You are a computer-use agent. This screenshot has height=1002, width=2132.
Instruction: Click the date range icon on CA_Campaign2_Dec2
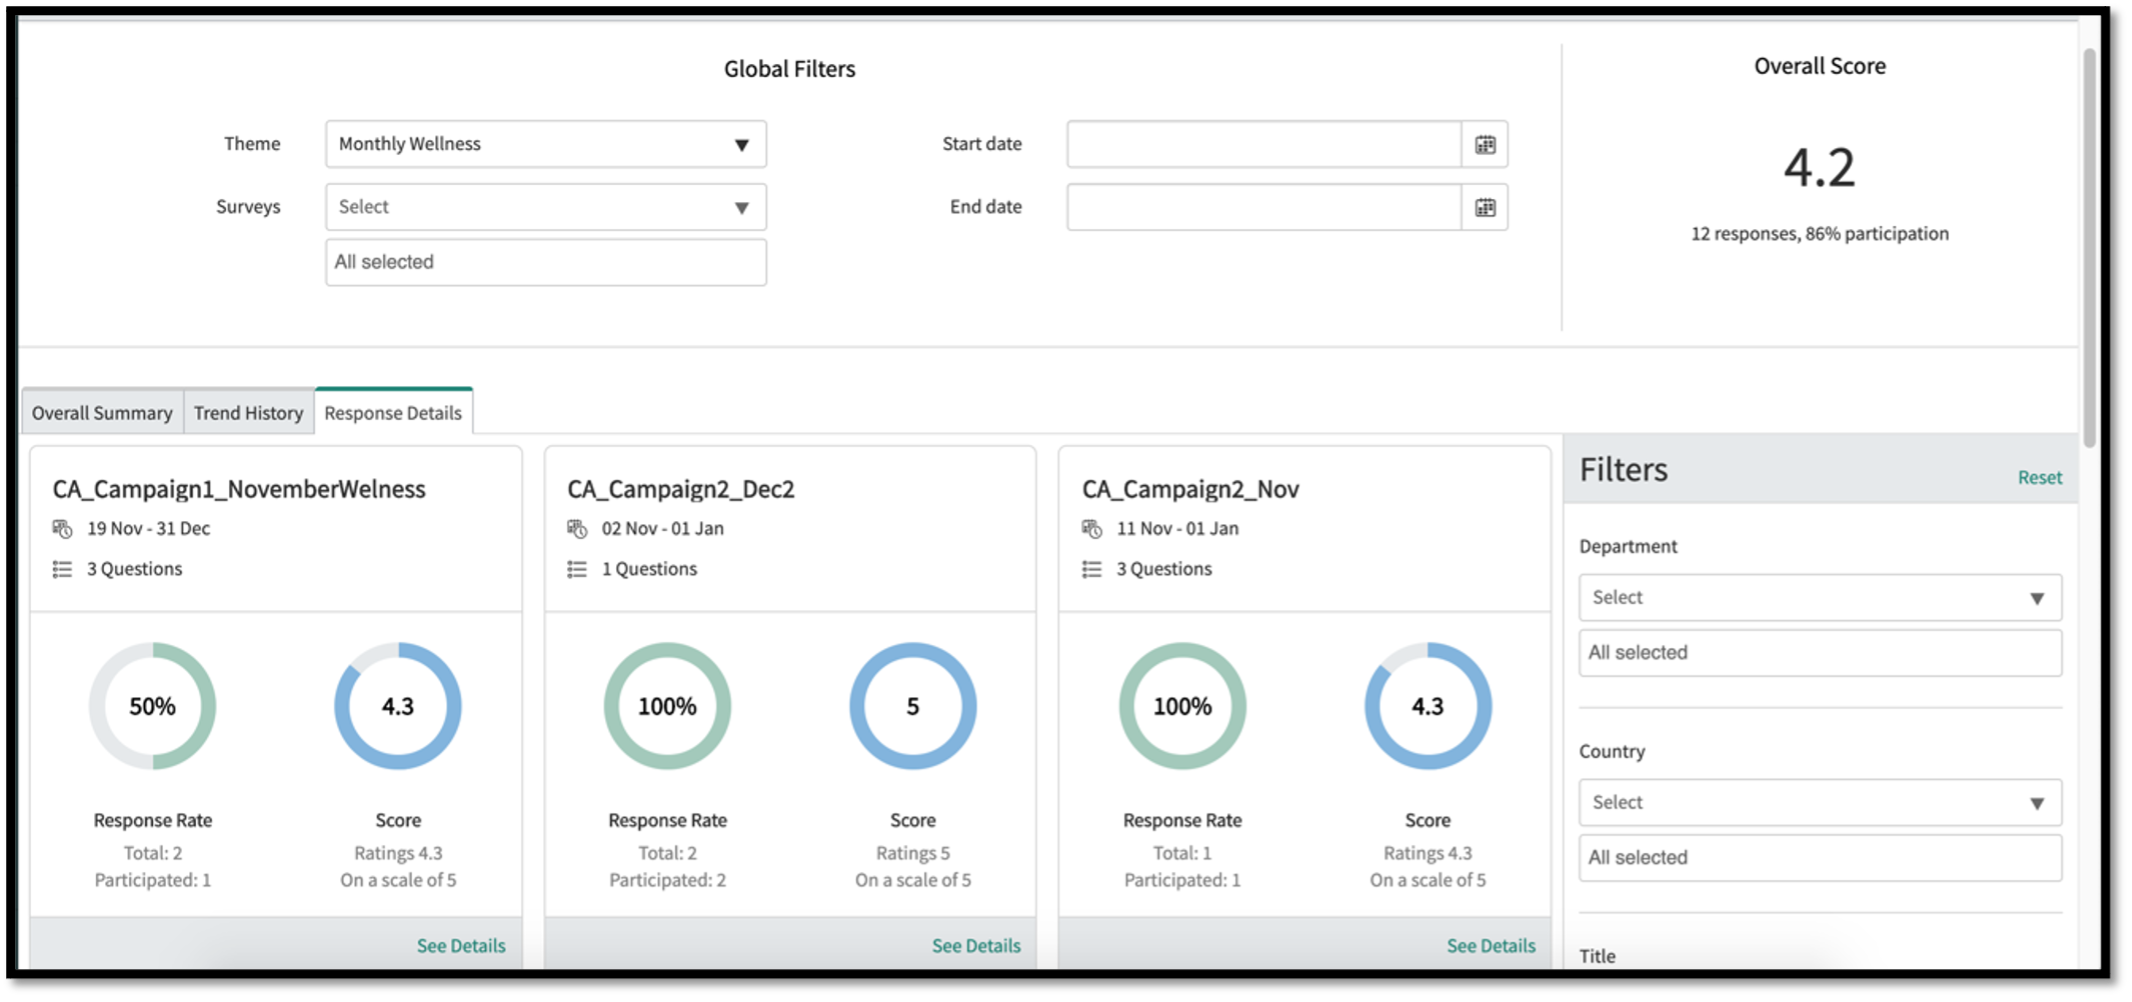577,528
